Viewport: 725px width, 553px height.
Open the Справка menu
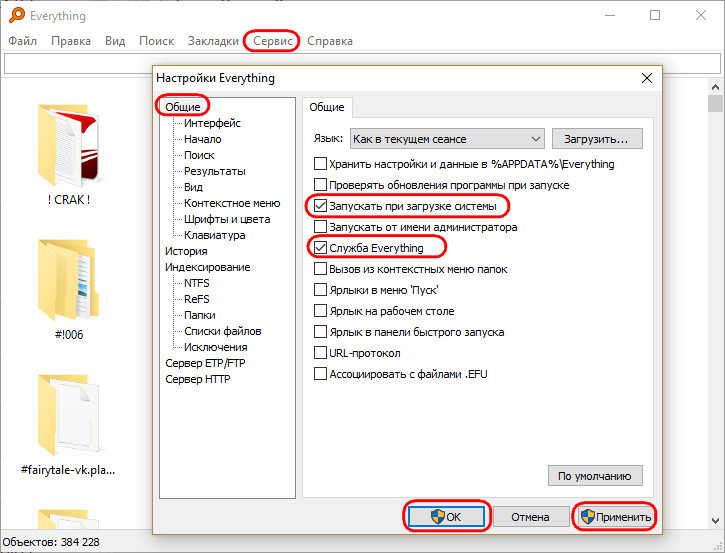[x=330, y=41]
